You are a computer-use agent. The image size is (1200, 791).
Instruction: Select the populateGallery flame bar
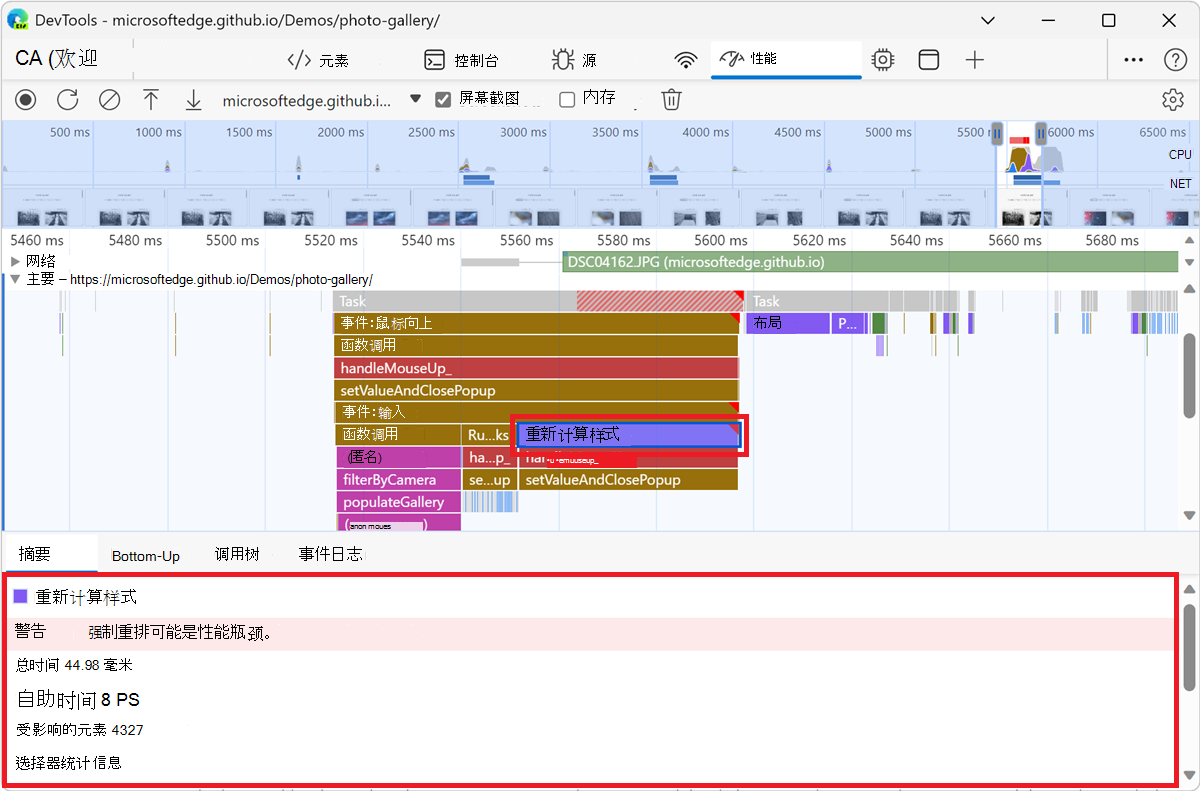(398, 502)
